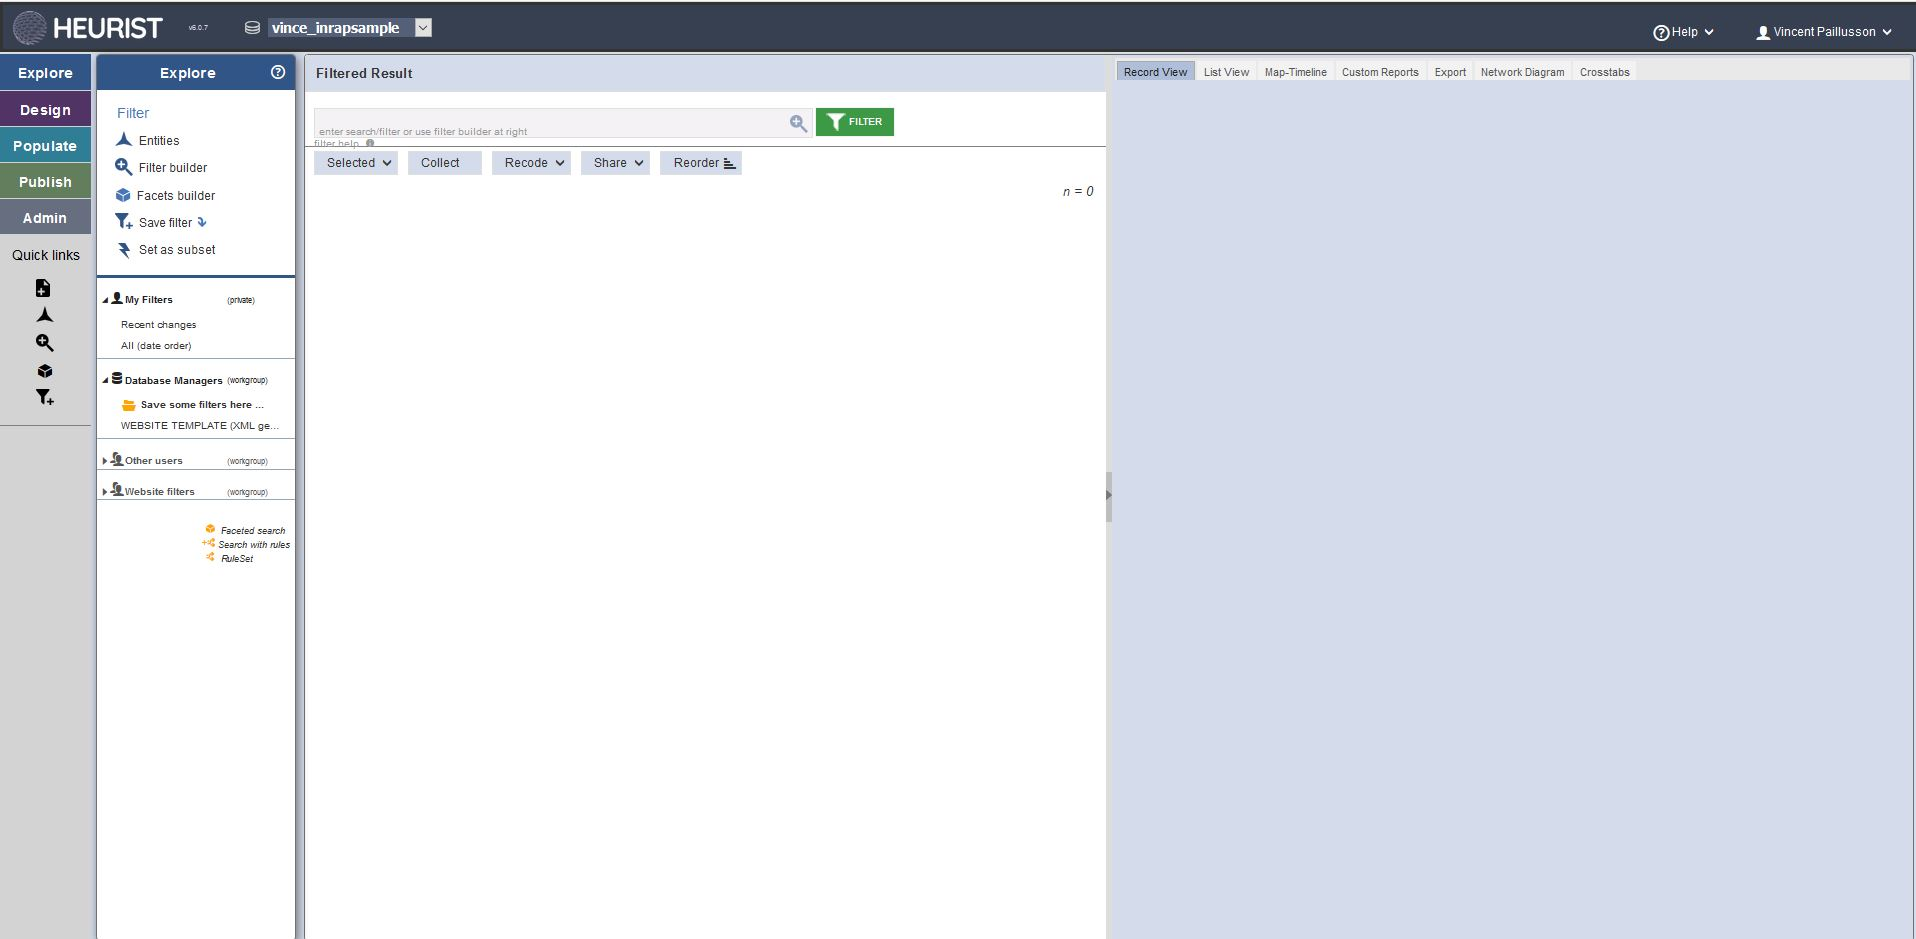
Task: Click the Entities quick link icon
Action: [44, 315]
